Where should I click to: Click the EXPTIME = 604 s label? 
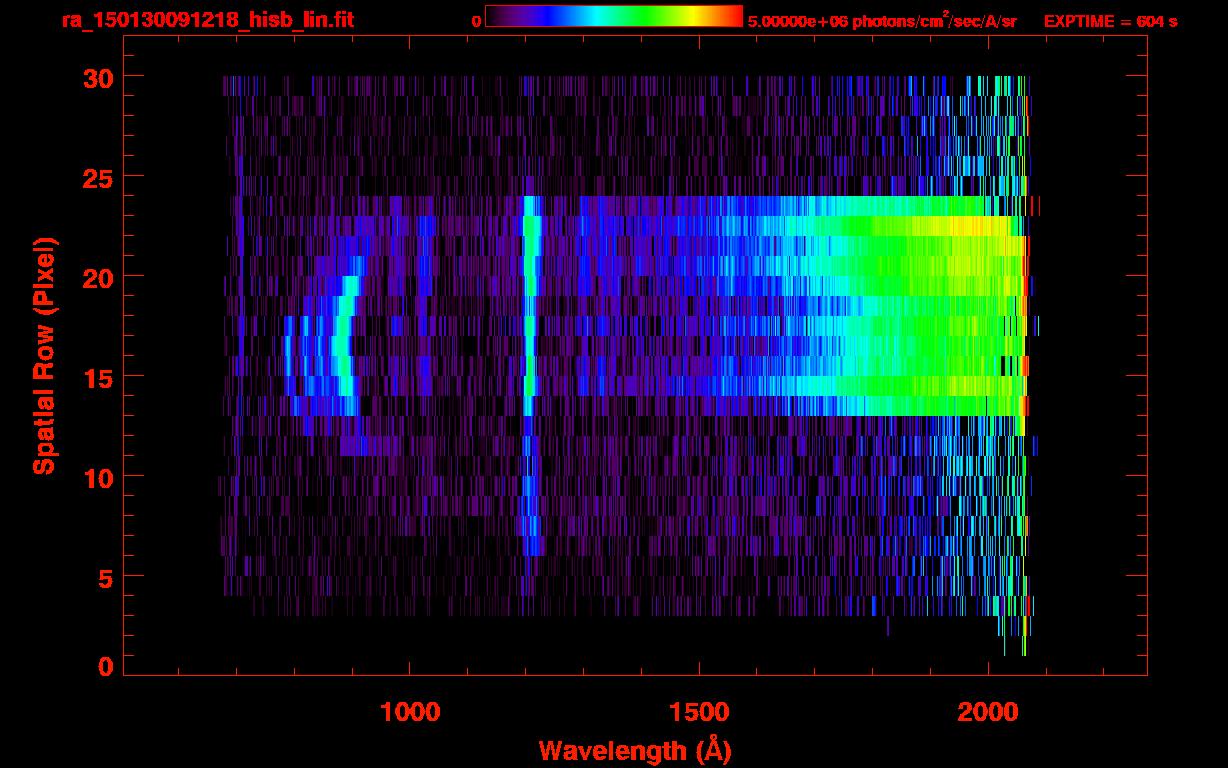(x=1110, y=22)
